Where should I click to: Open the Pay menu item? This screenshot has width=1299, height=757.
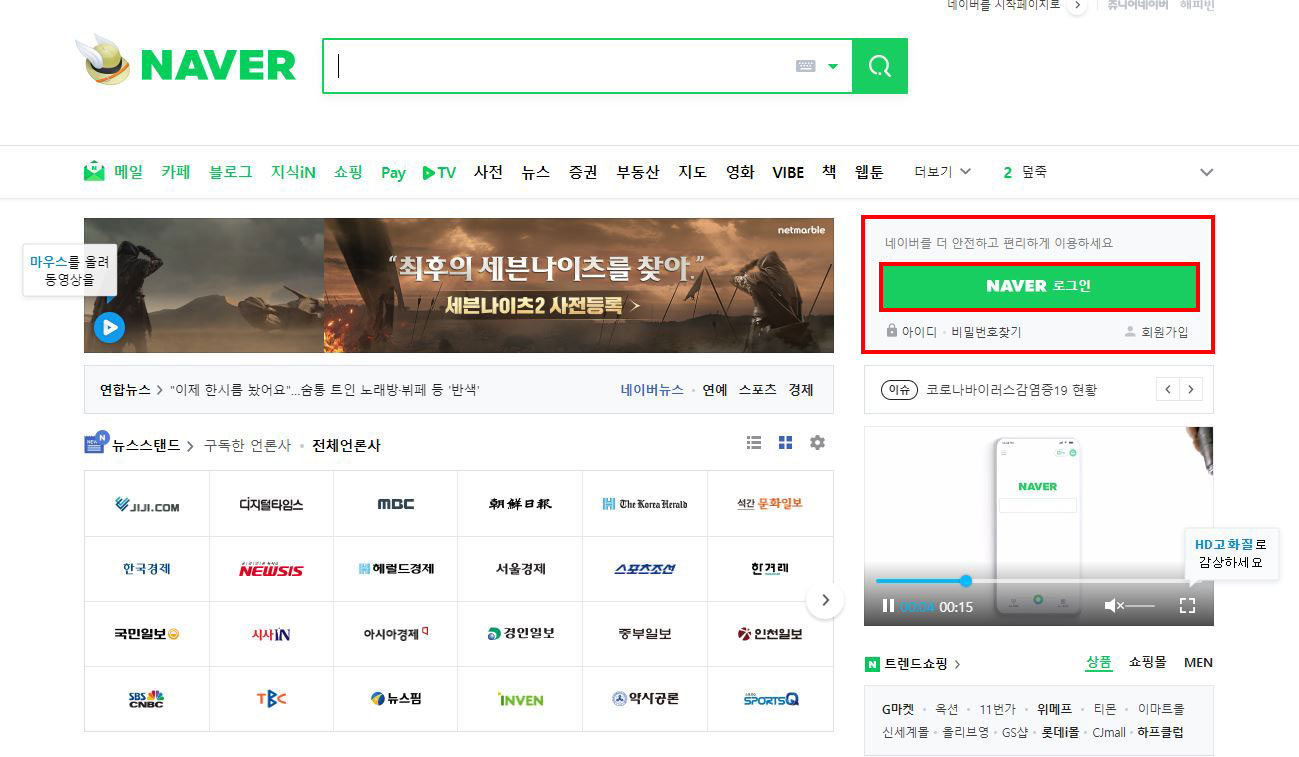click(x=393, y=173)
